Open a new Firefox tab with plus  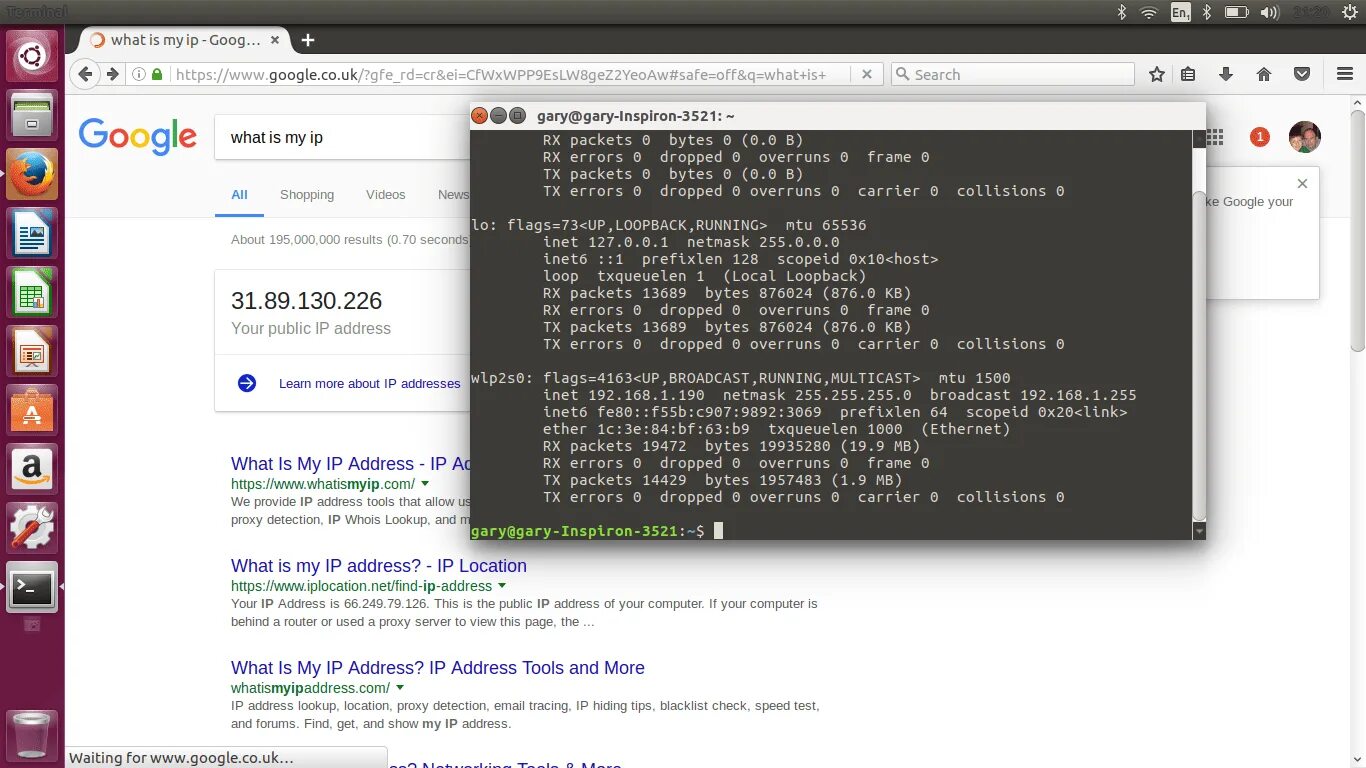click(308, 40)
